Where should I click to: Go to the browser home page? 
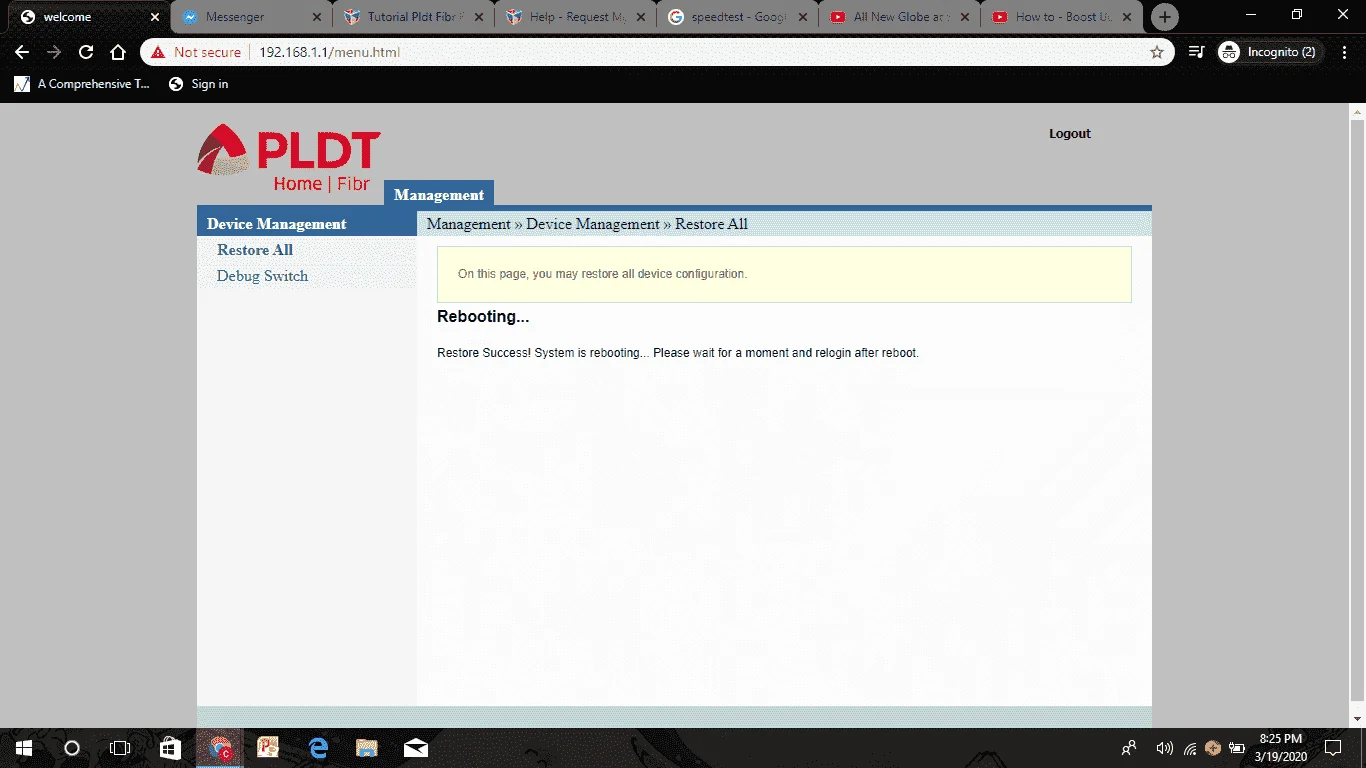[x=118, y=52]
